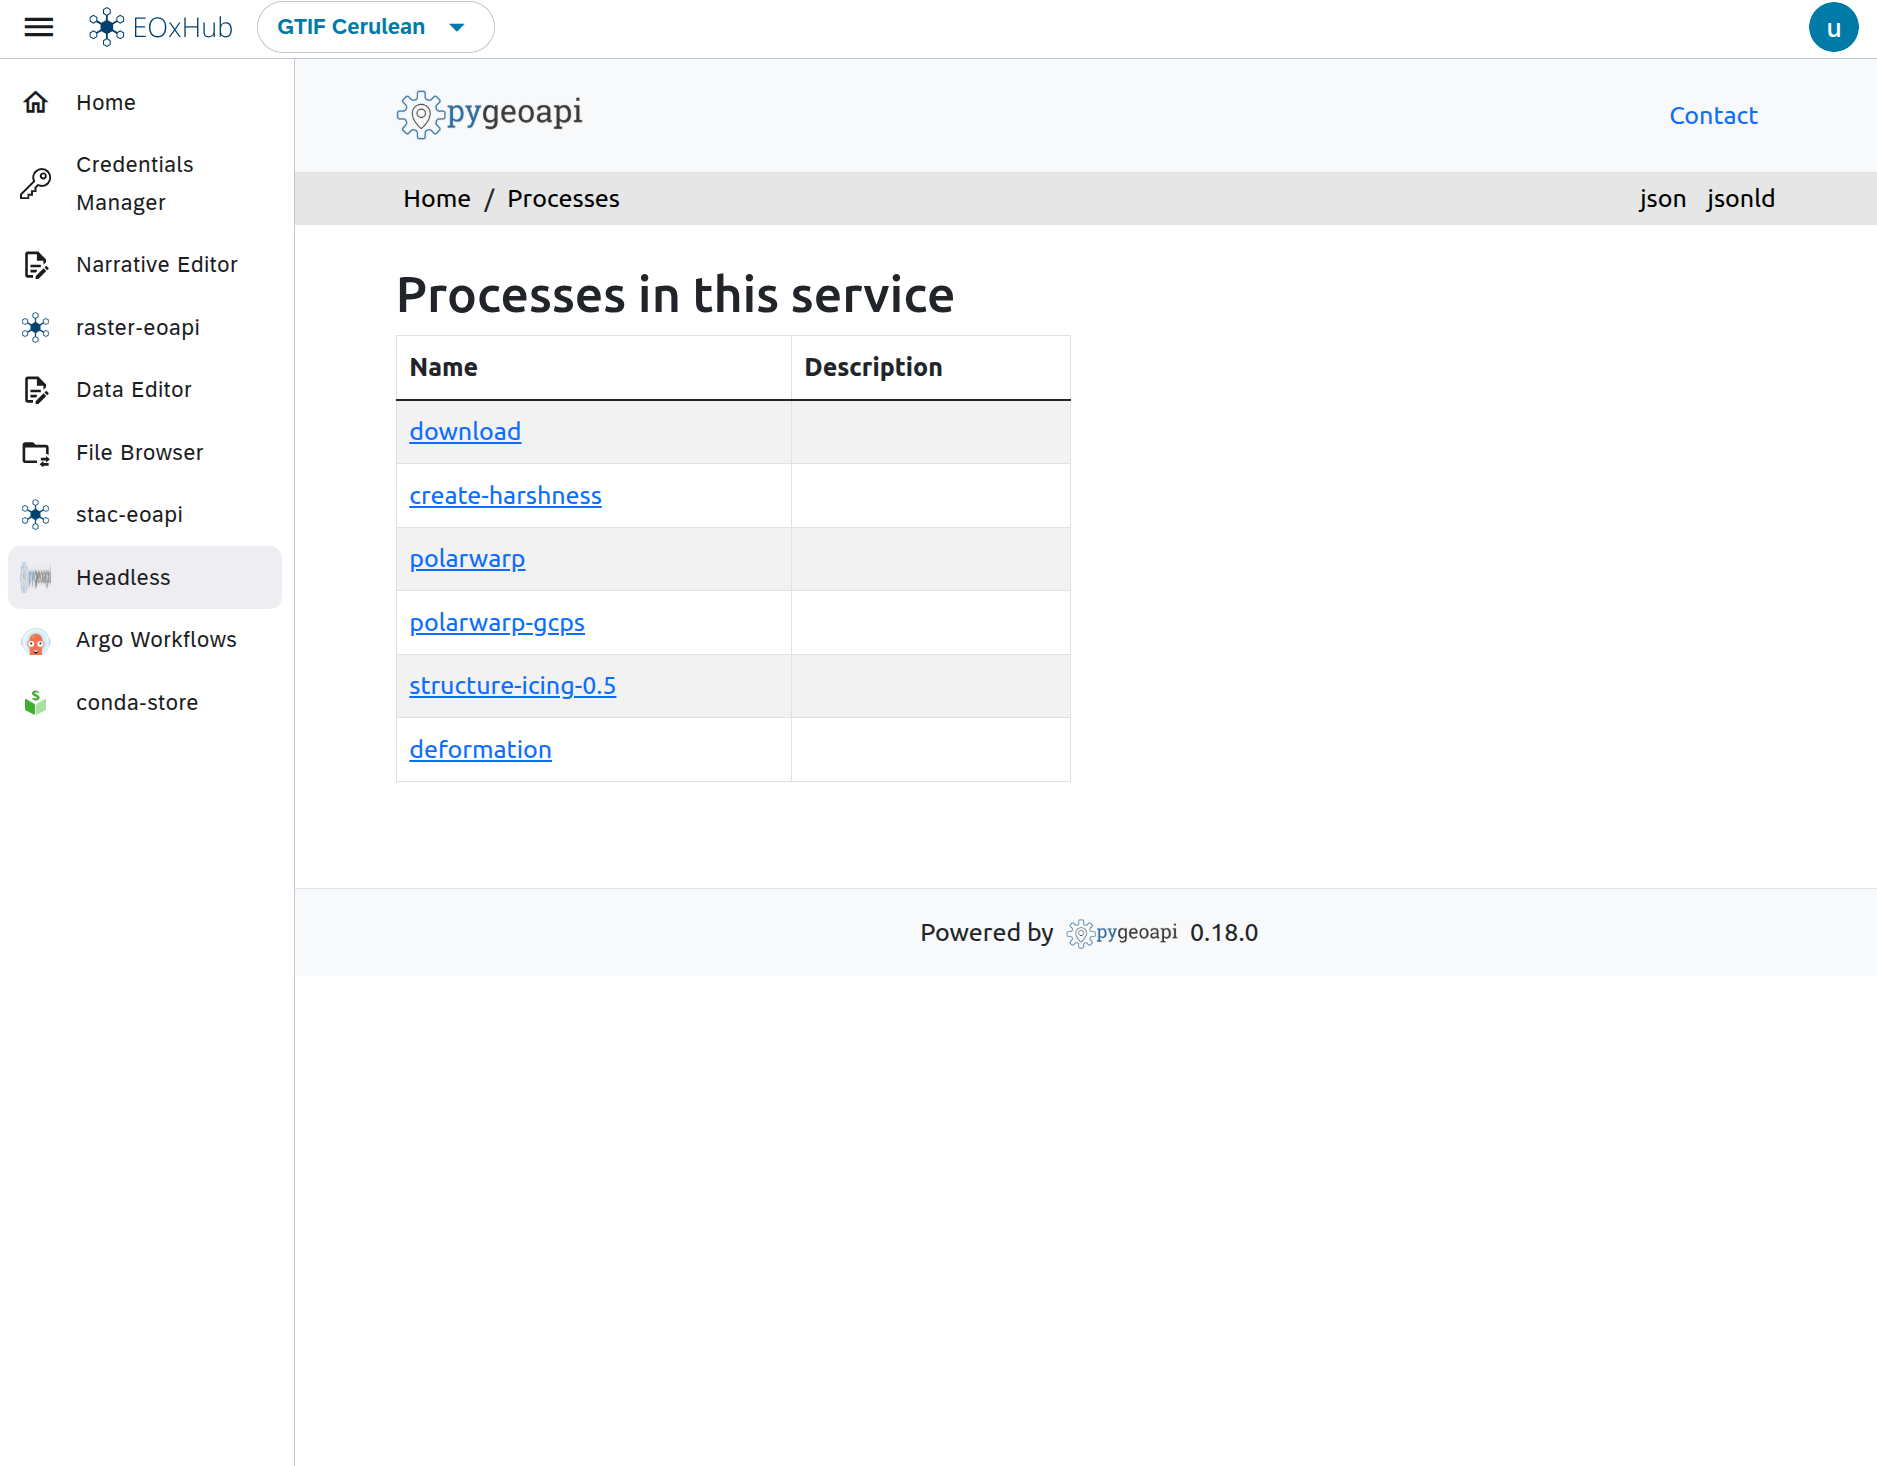1877x1466 pixels.
Task: Open the polarwarp-gcps process
Action: [x=497, y=623]
